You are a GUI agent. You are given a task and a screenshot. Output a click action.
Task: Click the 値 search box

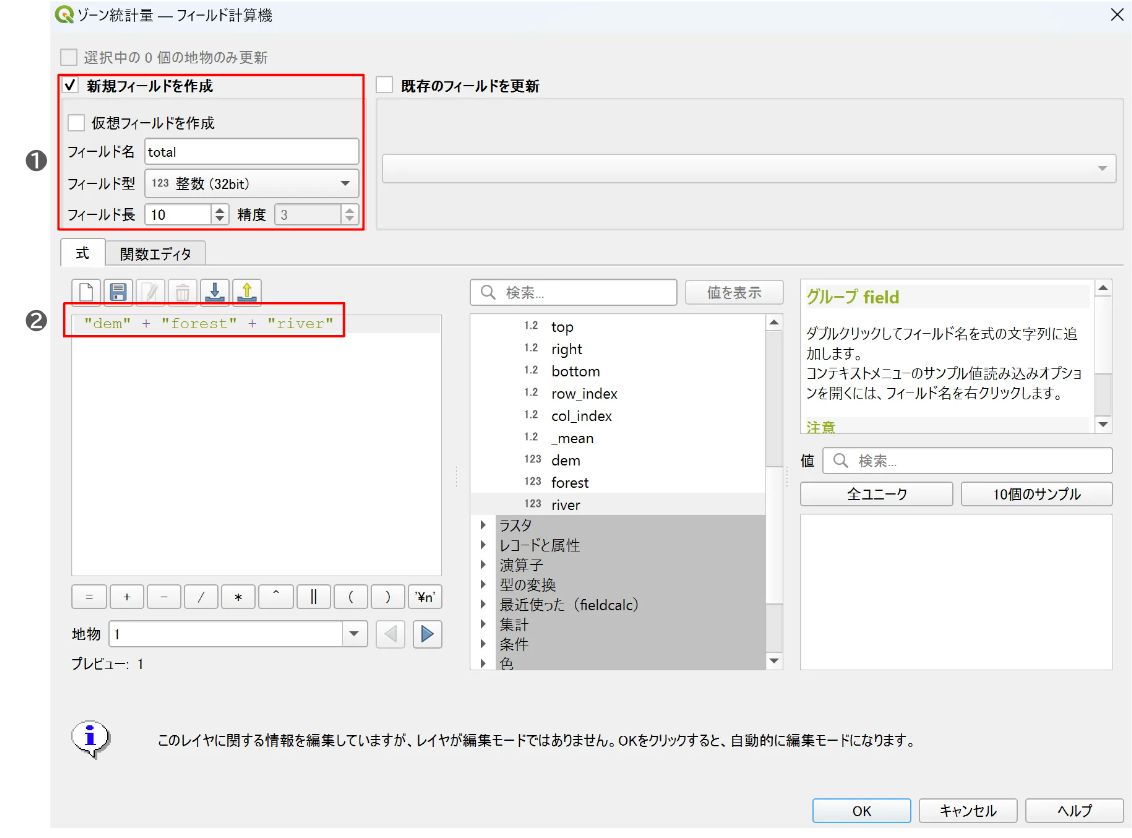[x=967, y=461]
